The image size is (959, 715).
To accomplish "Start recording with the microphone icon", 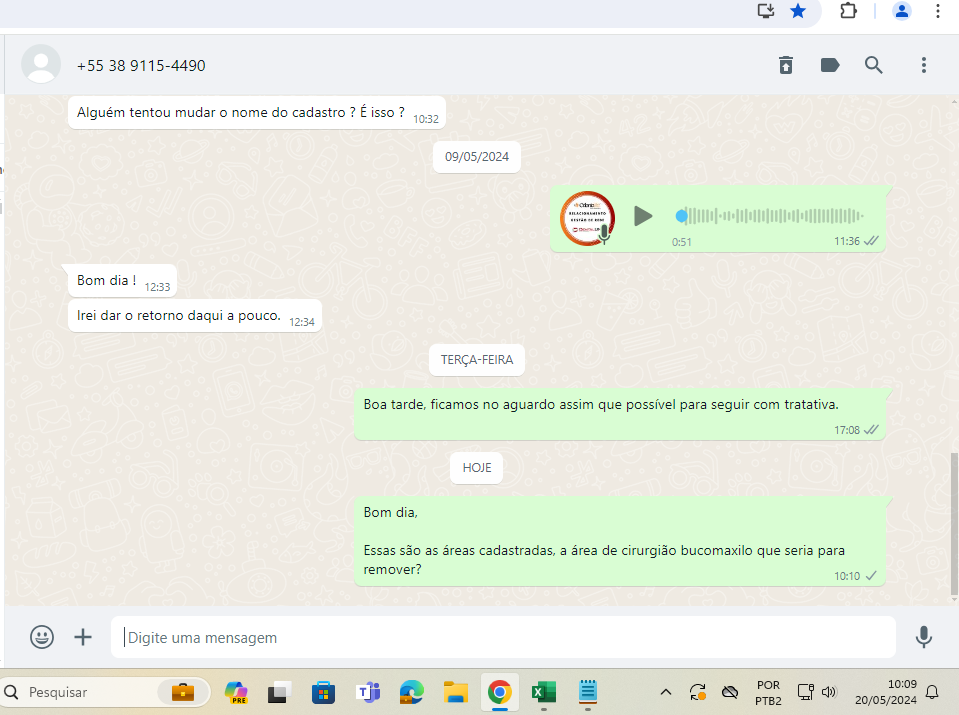I will click(x=923, y=637).
